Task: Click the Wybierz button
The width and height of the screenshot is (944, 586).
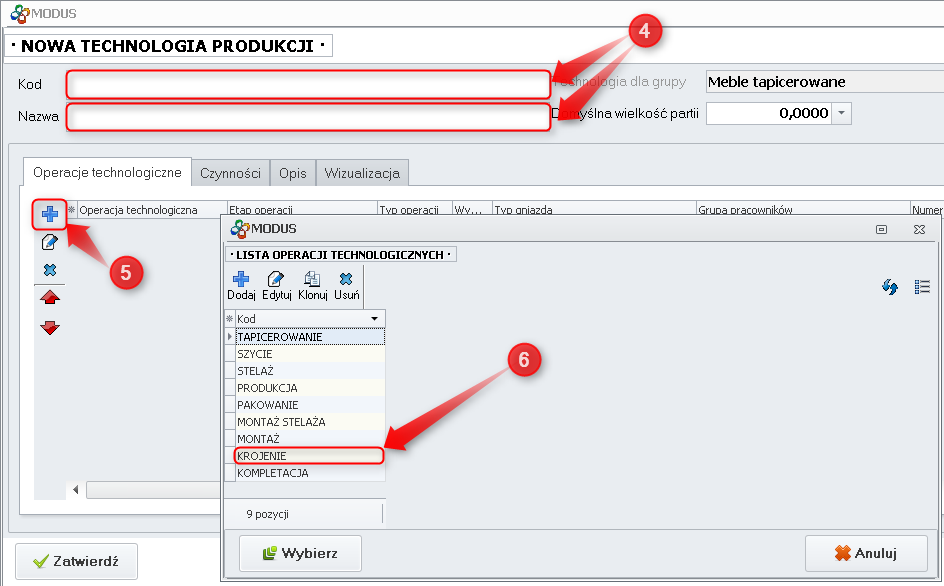Action: [300, 553]
